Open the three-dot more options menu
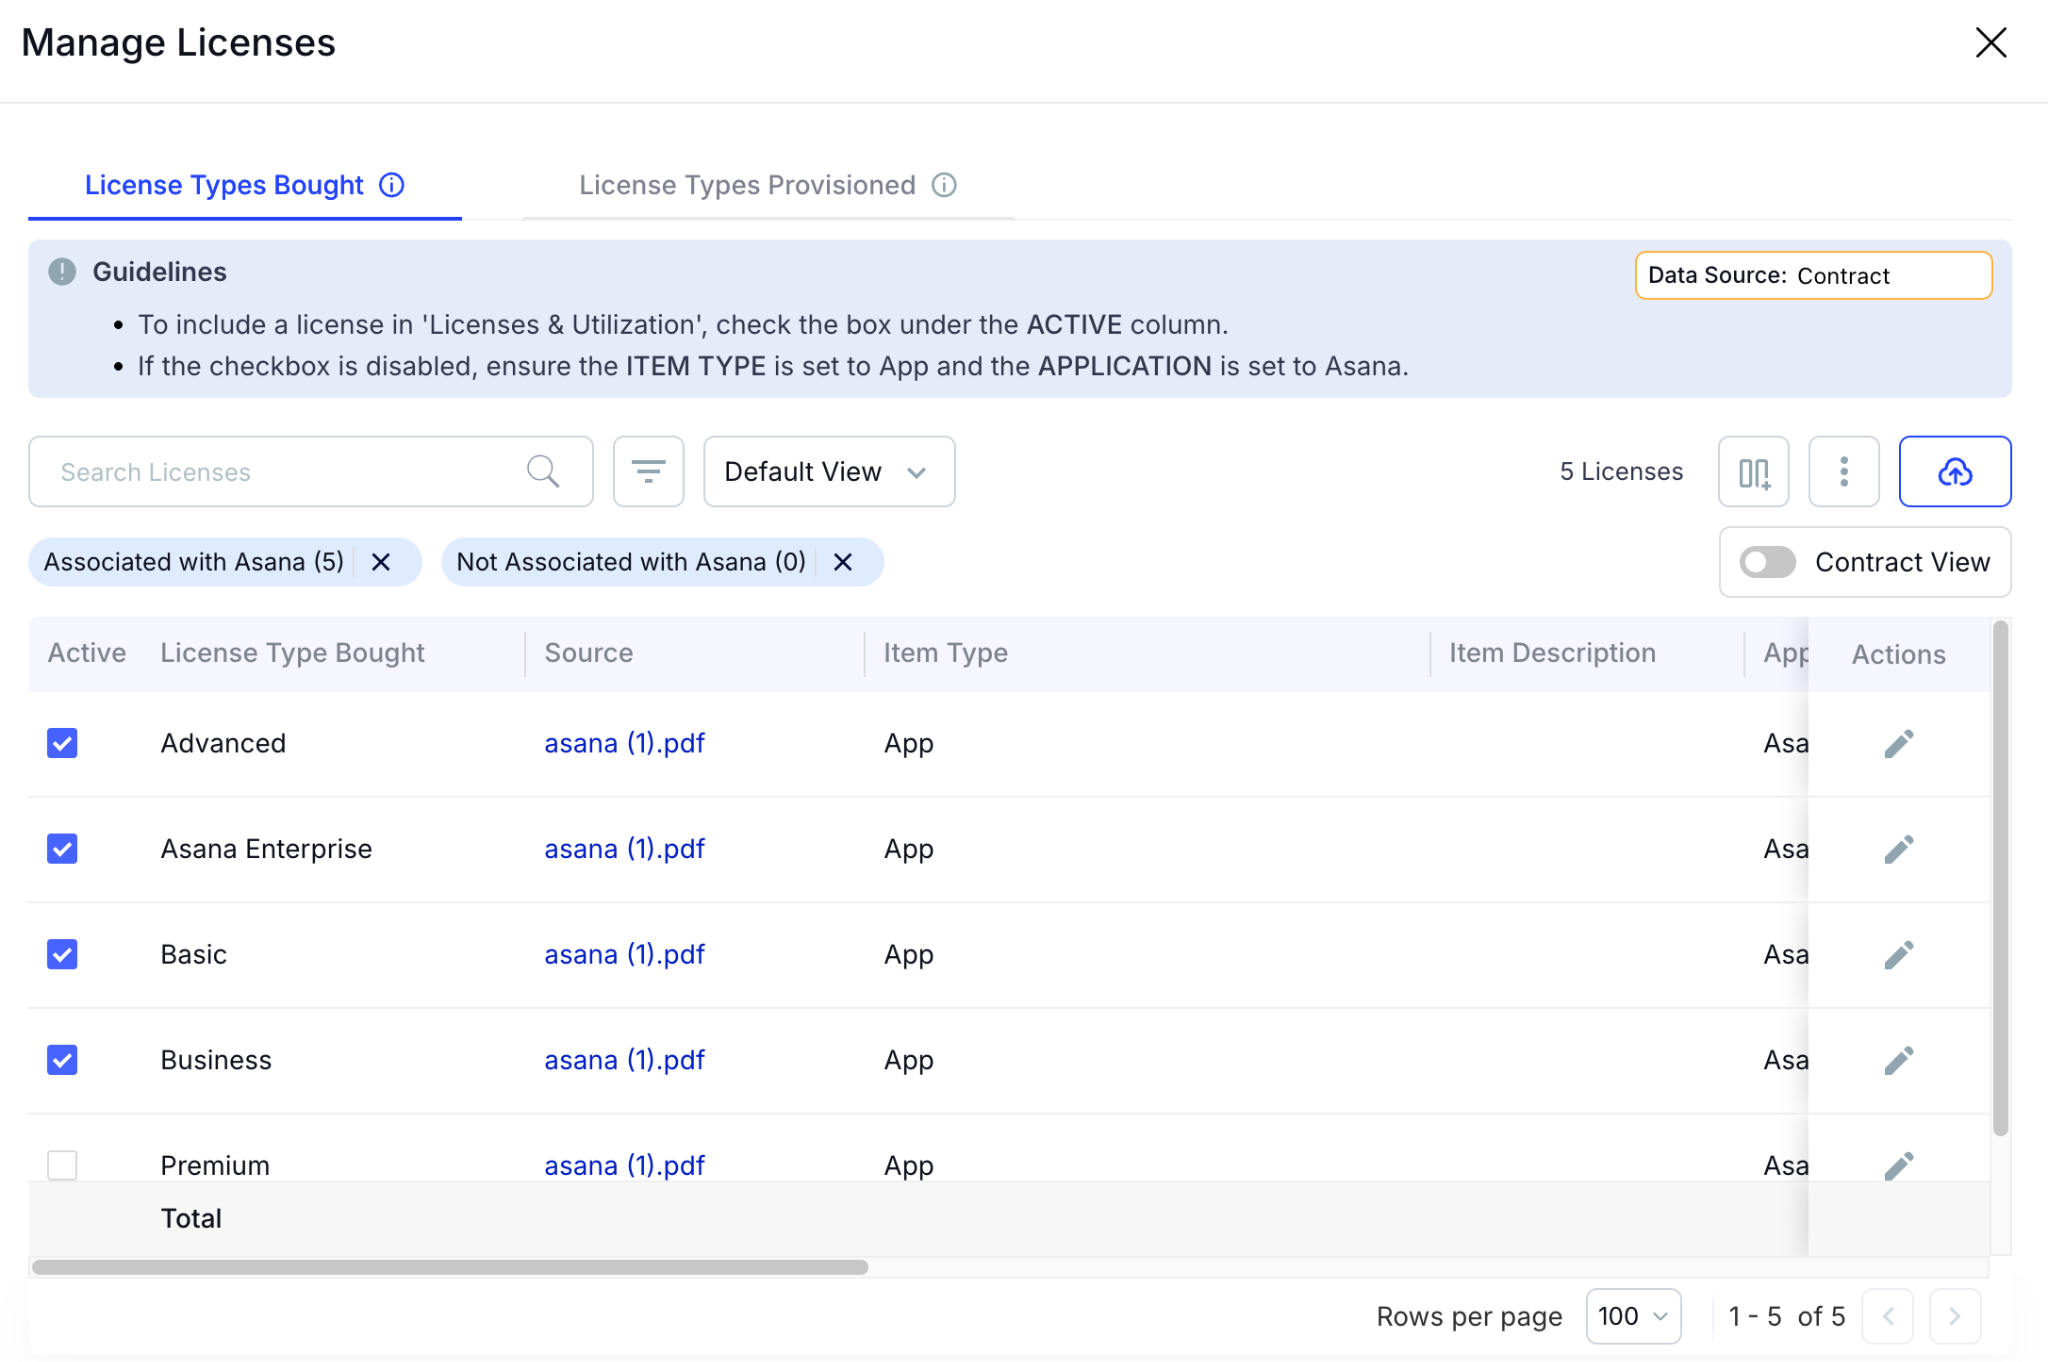 click(x=1843, y=471)
